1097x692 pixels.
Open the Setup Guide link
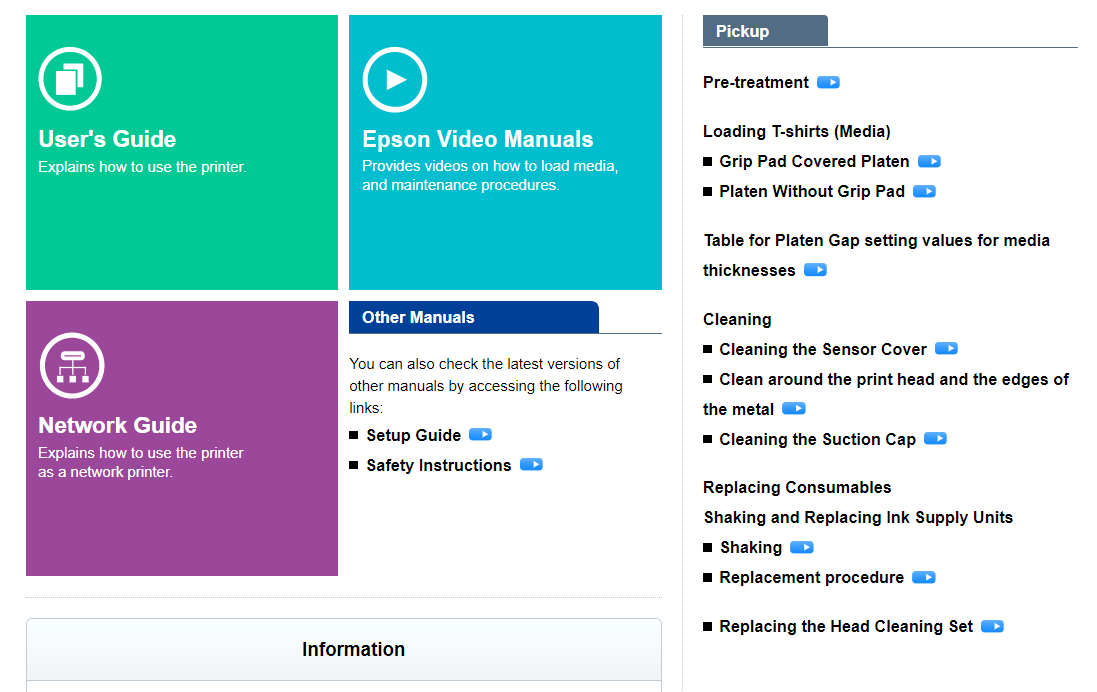click(x=413, y=436)
